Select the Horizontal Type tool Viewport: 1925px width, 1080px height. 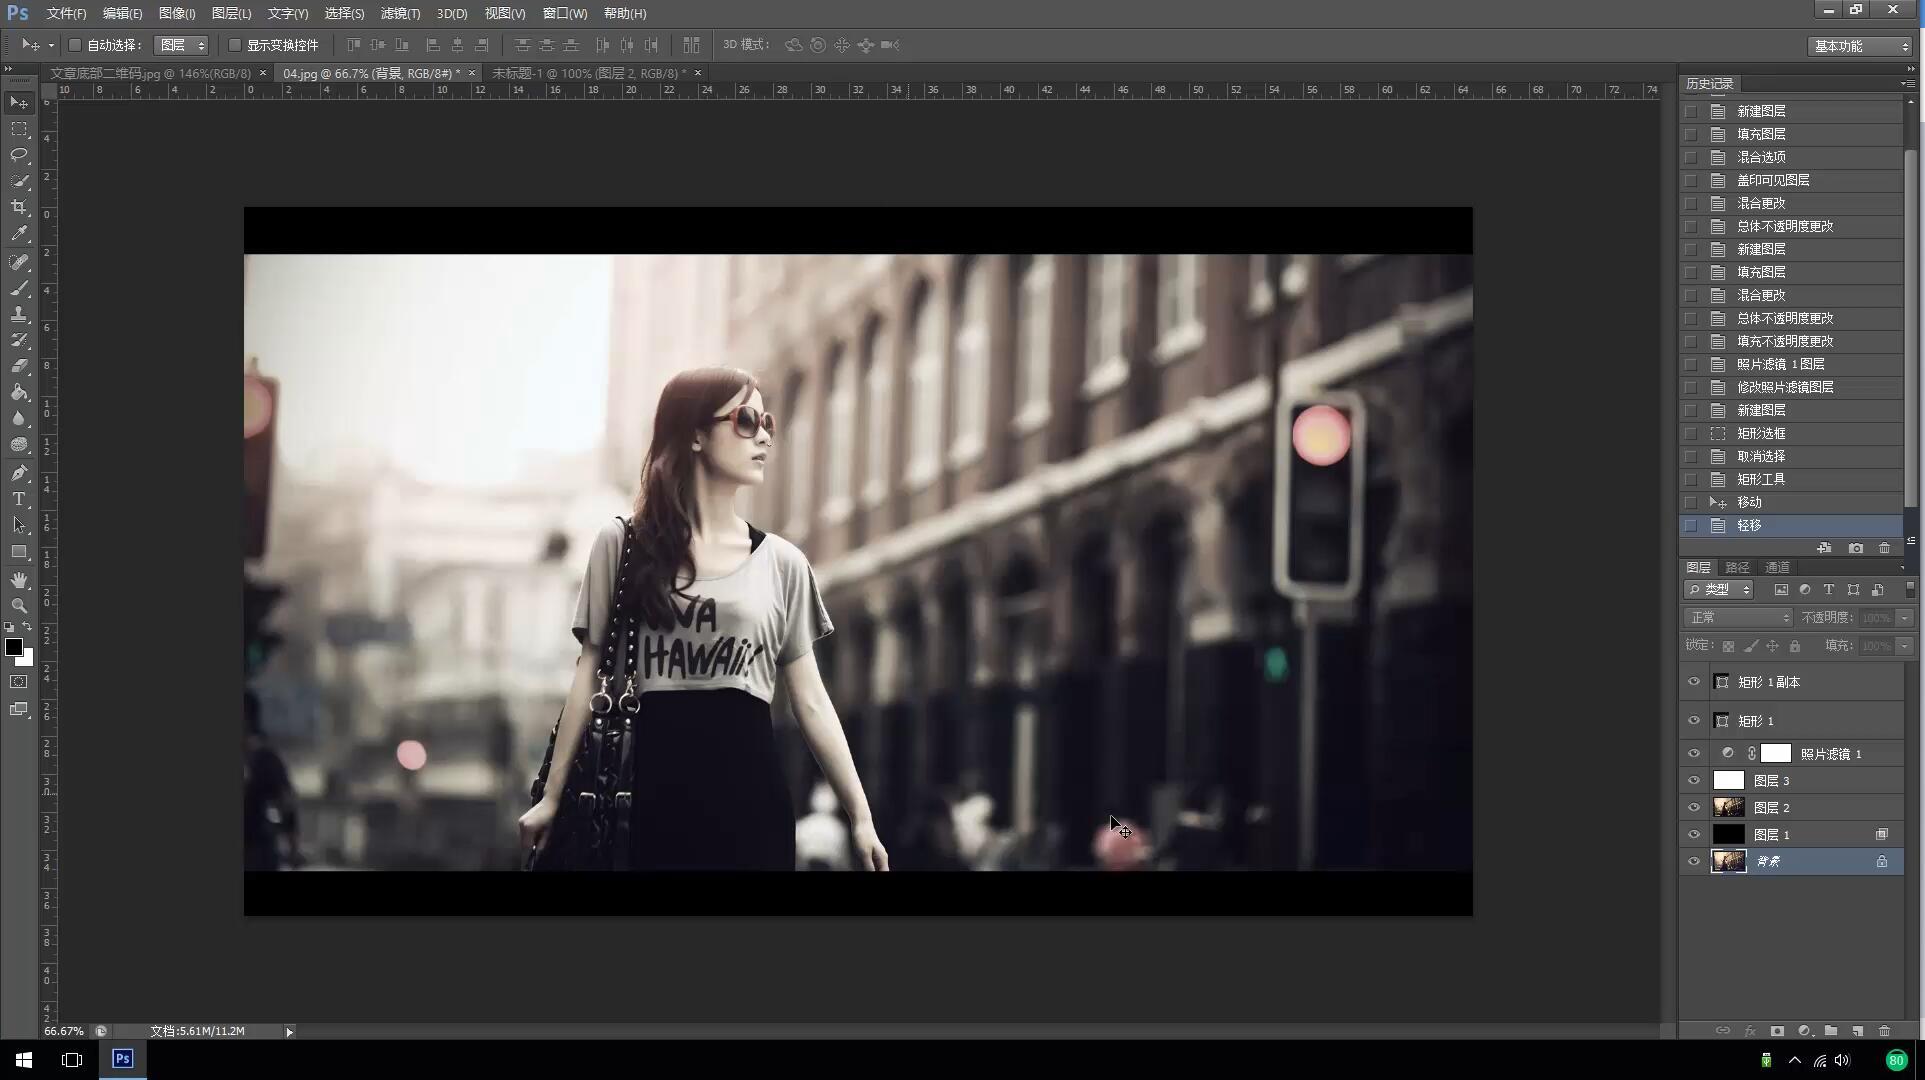click(19, 499)
